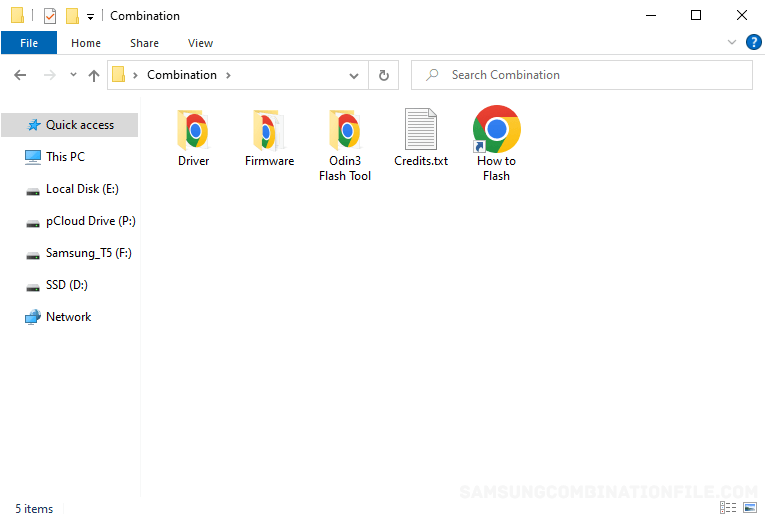Switch to details view layout
Image resolution: width=766 pixels, height=521 pixels.
click(x=728, y=508)
